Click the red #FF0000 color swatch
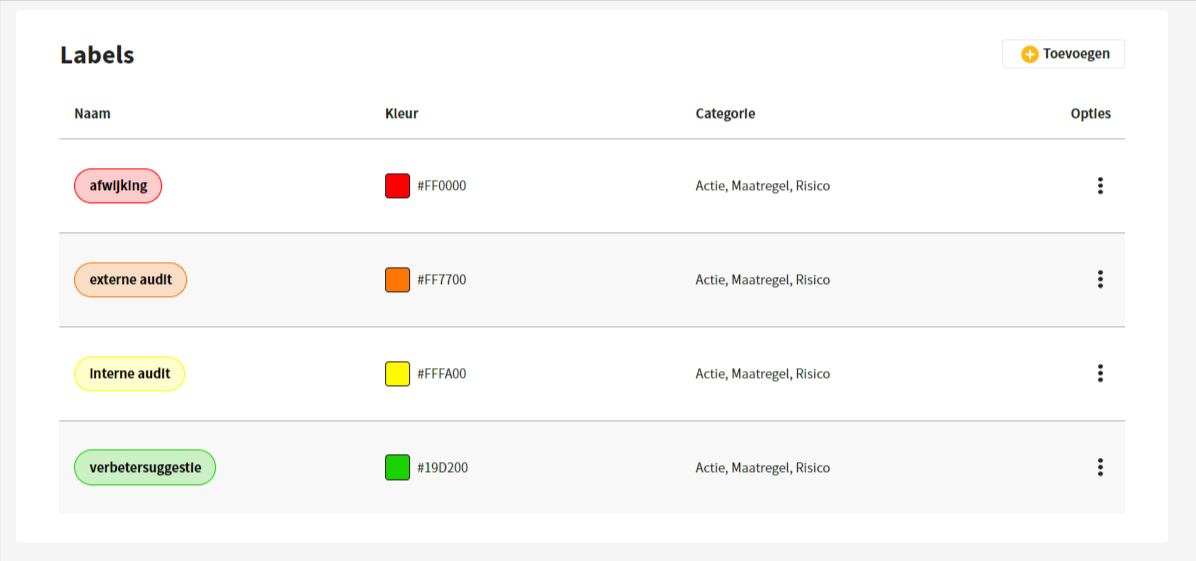Image resolution: width=1196 pixels, height=561 pixels. click(x=397, y=185)
